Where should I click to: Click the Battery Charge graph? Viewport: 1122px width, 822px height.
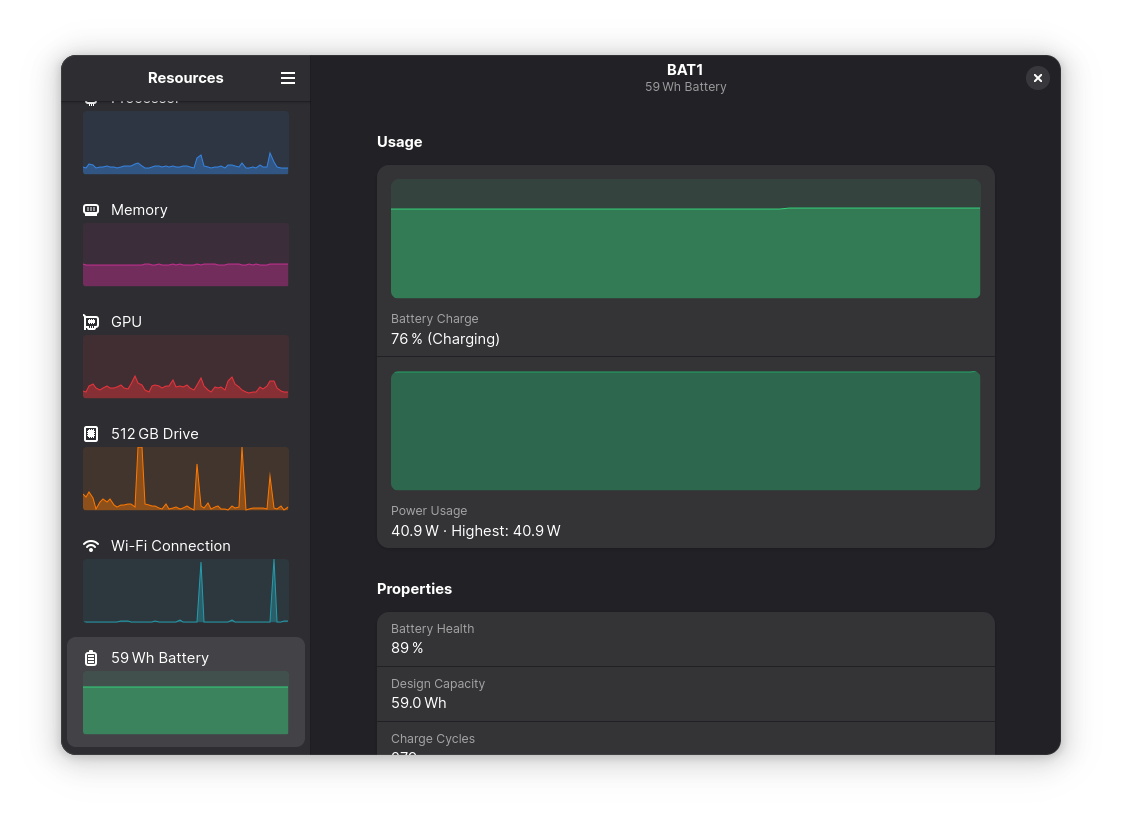click(685, 239)
